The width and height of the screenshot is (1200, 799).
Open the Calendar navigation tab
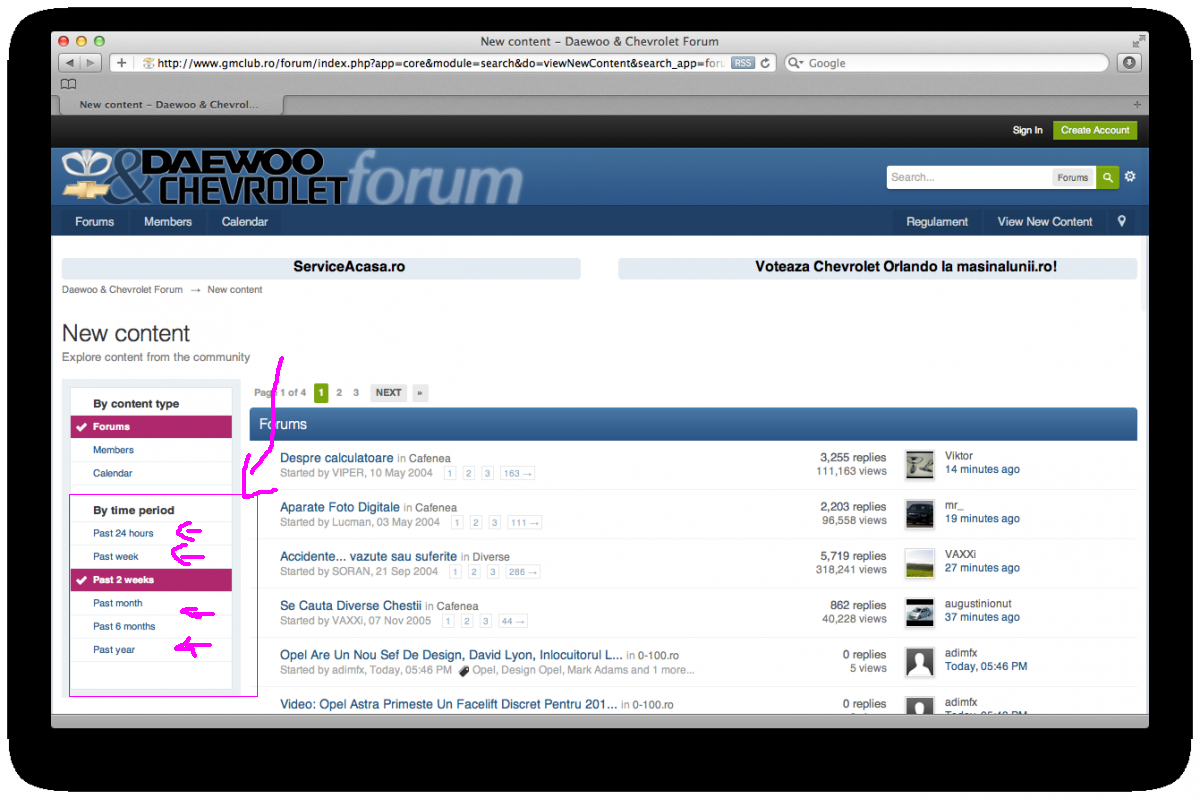(244, 221)
